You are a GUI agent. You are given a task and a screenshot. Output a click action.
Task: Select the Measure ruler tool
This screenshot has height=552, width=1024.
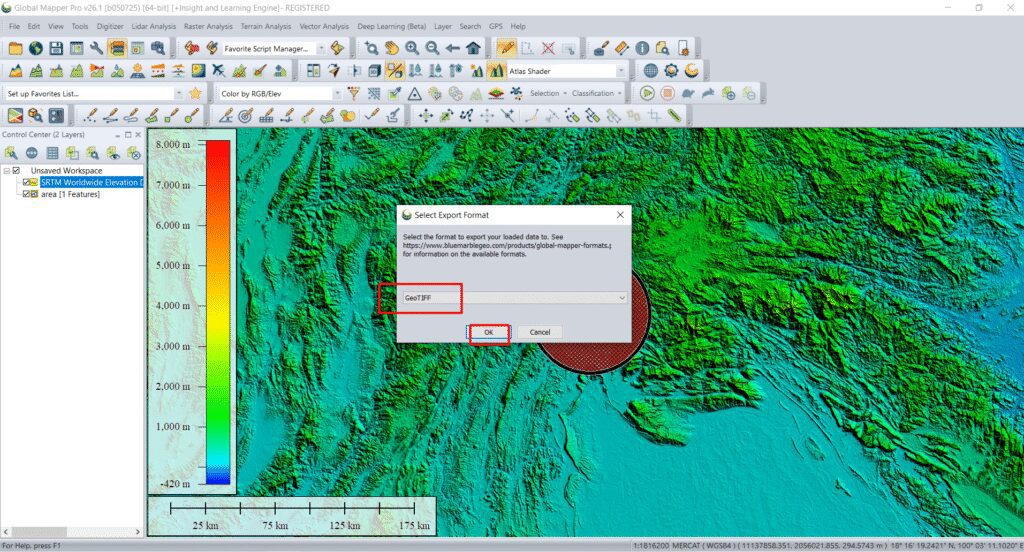[622, 48]
